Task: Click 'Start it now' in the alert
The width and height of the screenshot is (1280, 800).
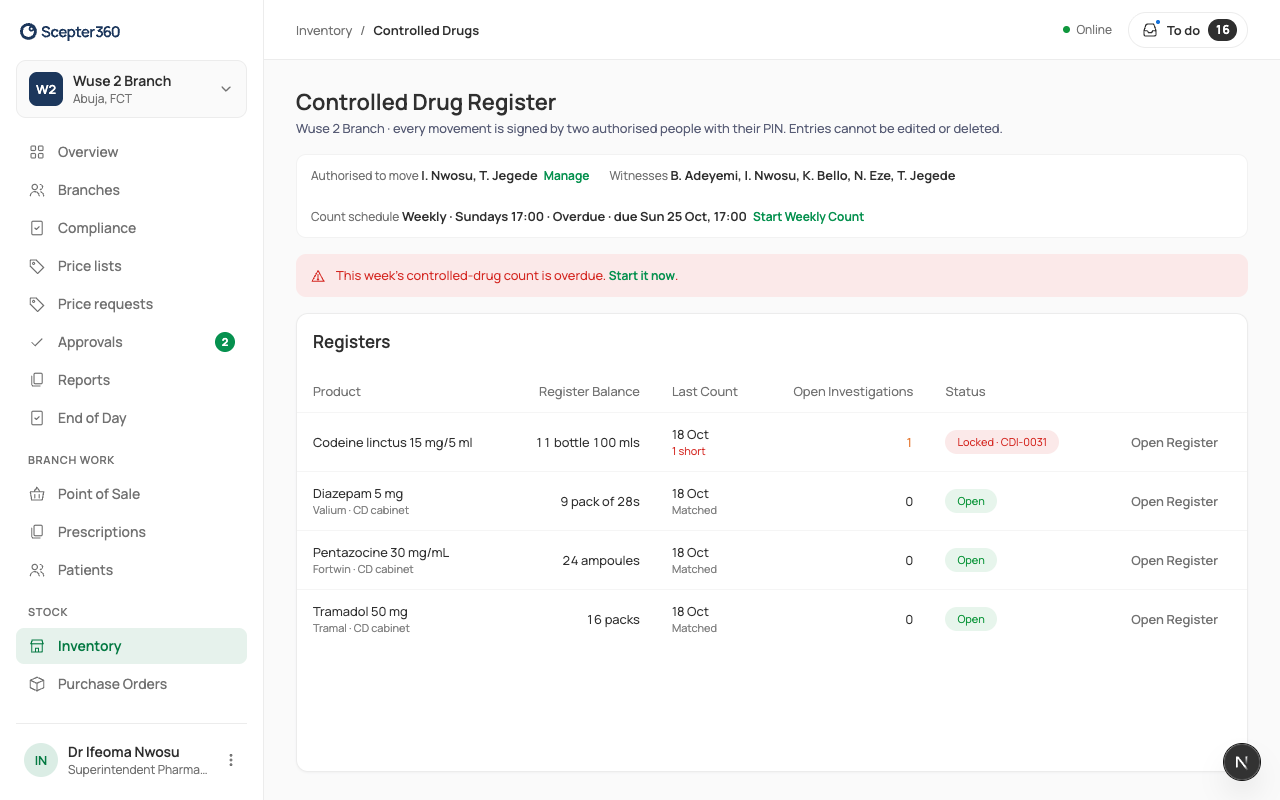Action: 642,276
